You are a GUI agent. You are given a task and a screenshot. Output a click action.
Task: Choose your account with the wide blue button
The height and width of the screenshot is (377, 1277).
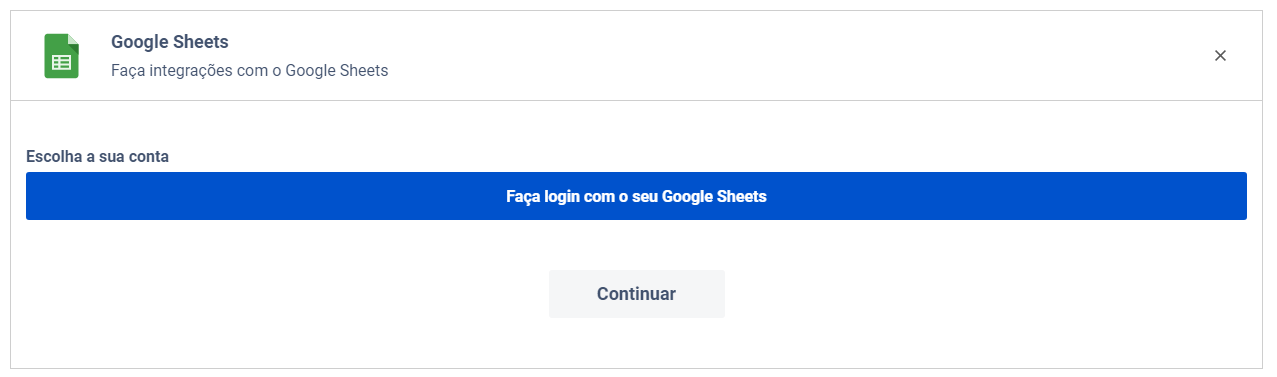pyautogui.click(x=636, y=196)
